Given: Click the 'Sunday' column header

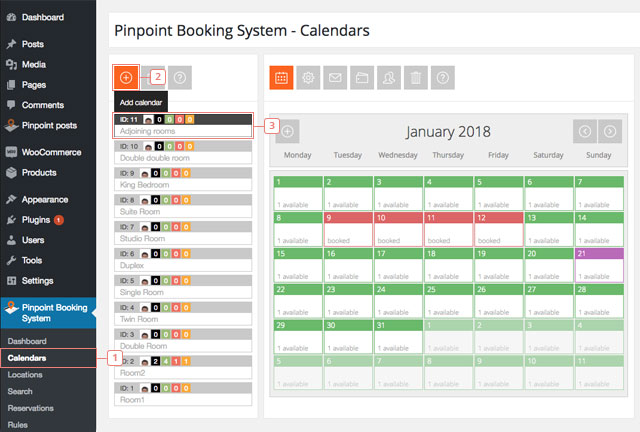Looking at the screenshot, I should pos(599,155).
